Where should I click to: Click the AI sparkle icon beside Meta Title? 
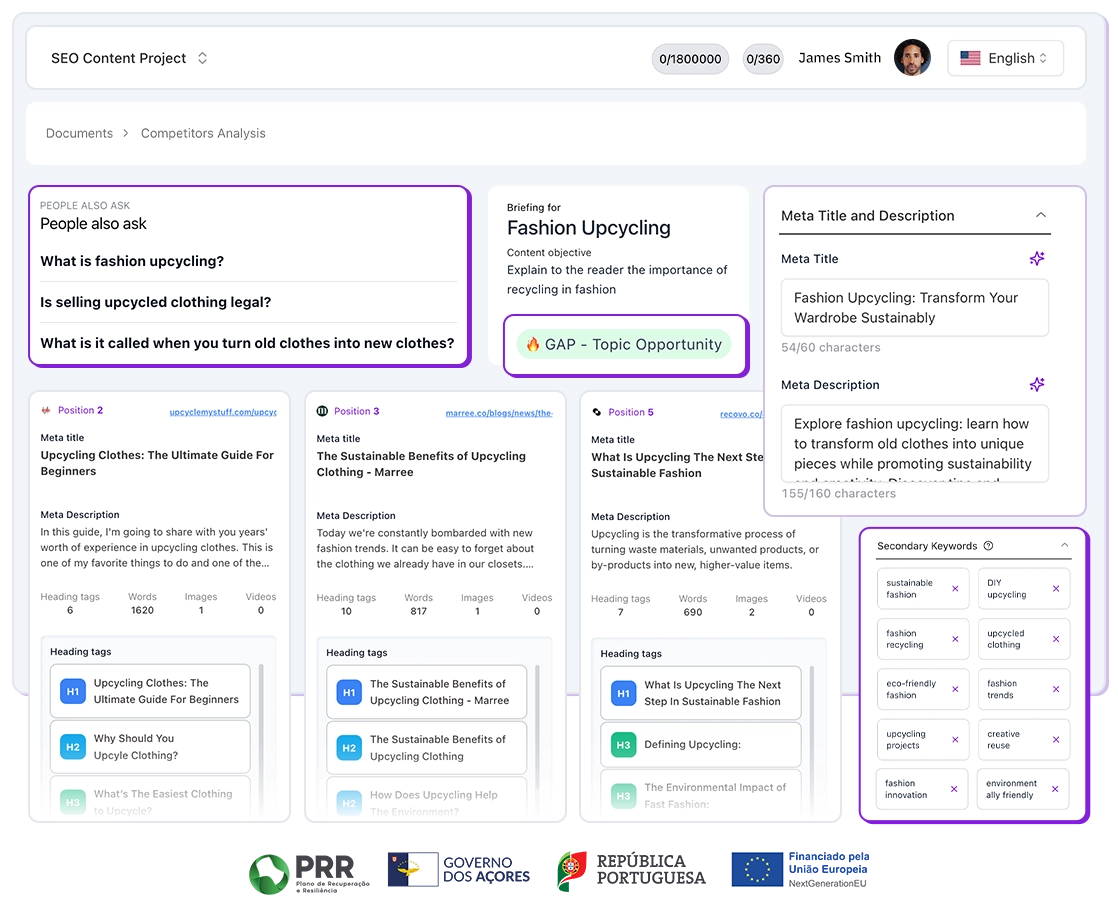click(x=1037, y=258)
